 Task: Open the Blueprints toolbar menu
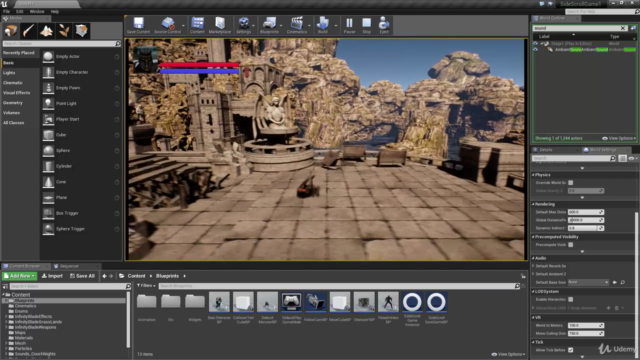click(x=269, y=25)
